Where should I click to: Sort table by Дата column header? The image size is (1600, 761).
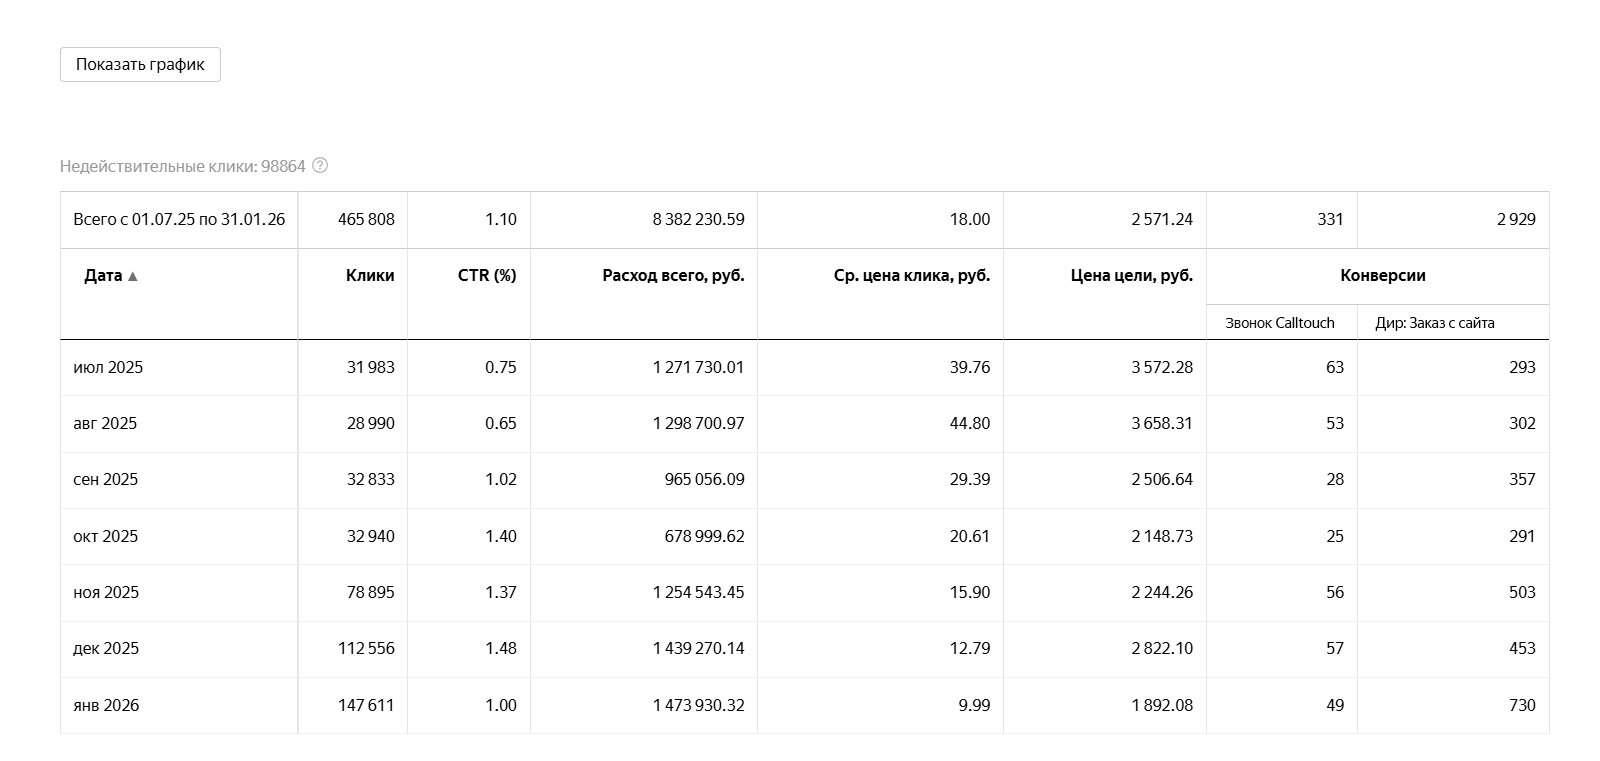pyautogui.click(x=103, y=275)
